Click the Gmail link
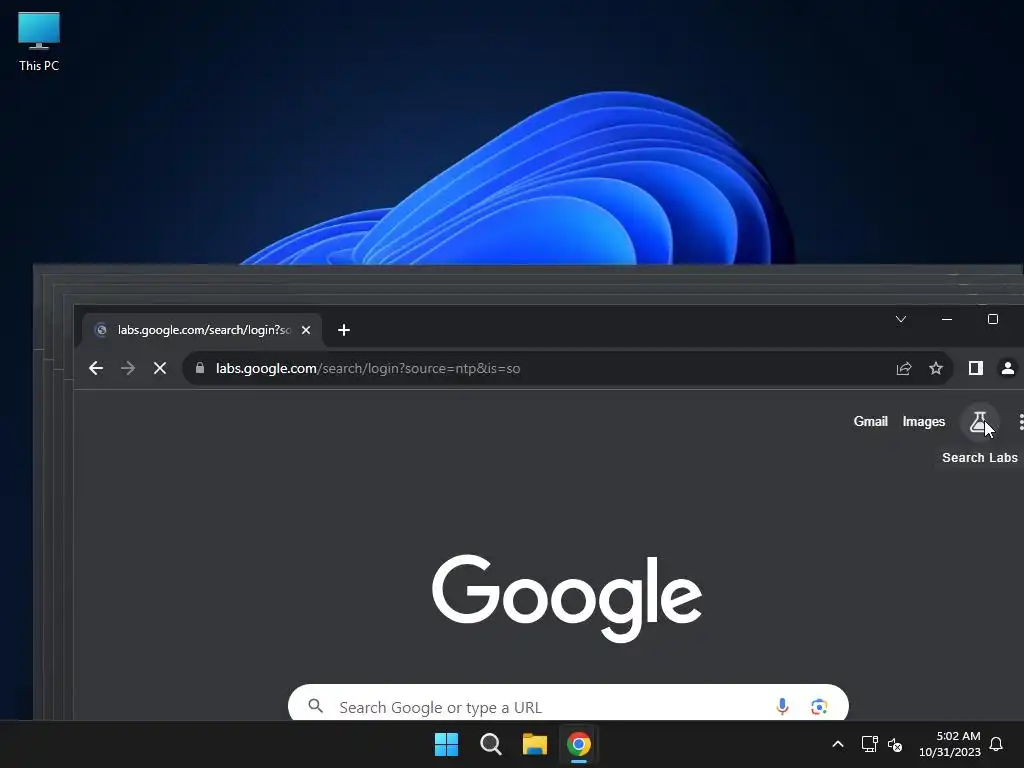 coord(871,422)
